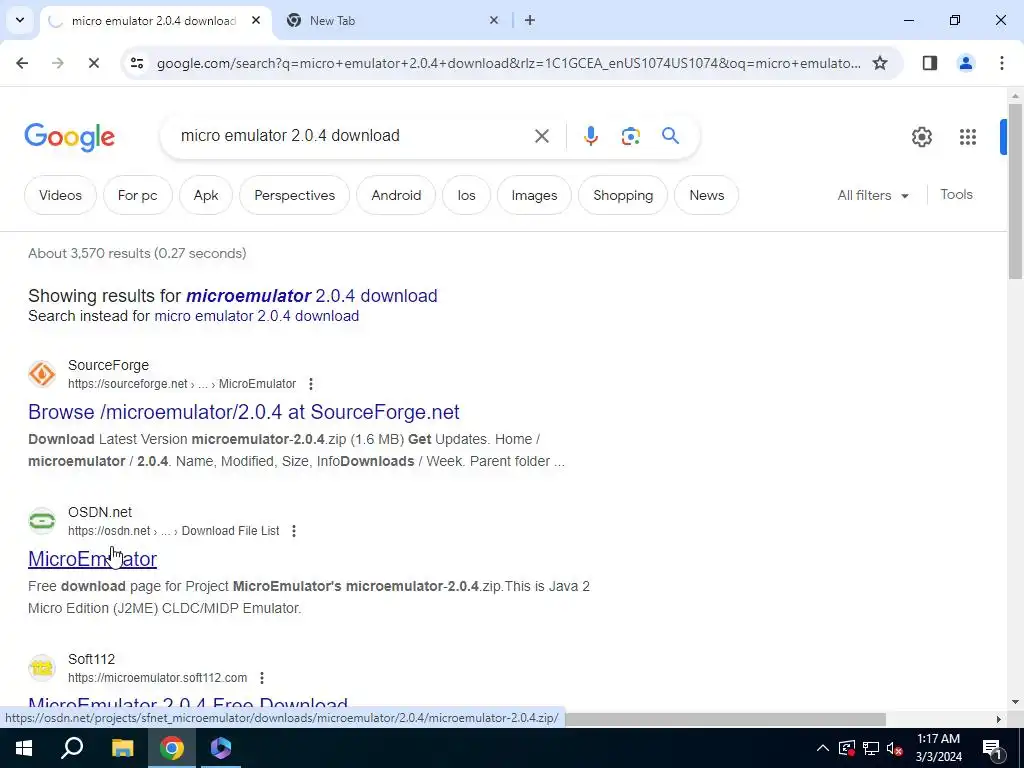Show hidden system tray icons
The height and width of the screenshot is (768, 1024).
tap(823, 748)
